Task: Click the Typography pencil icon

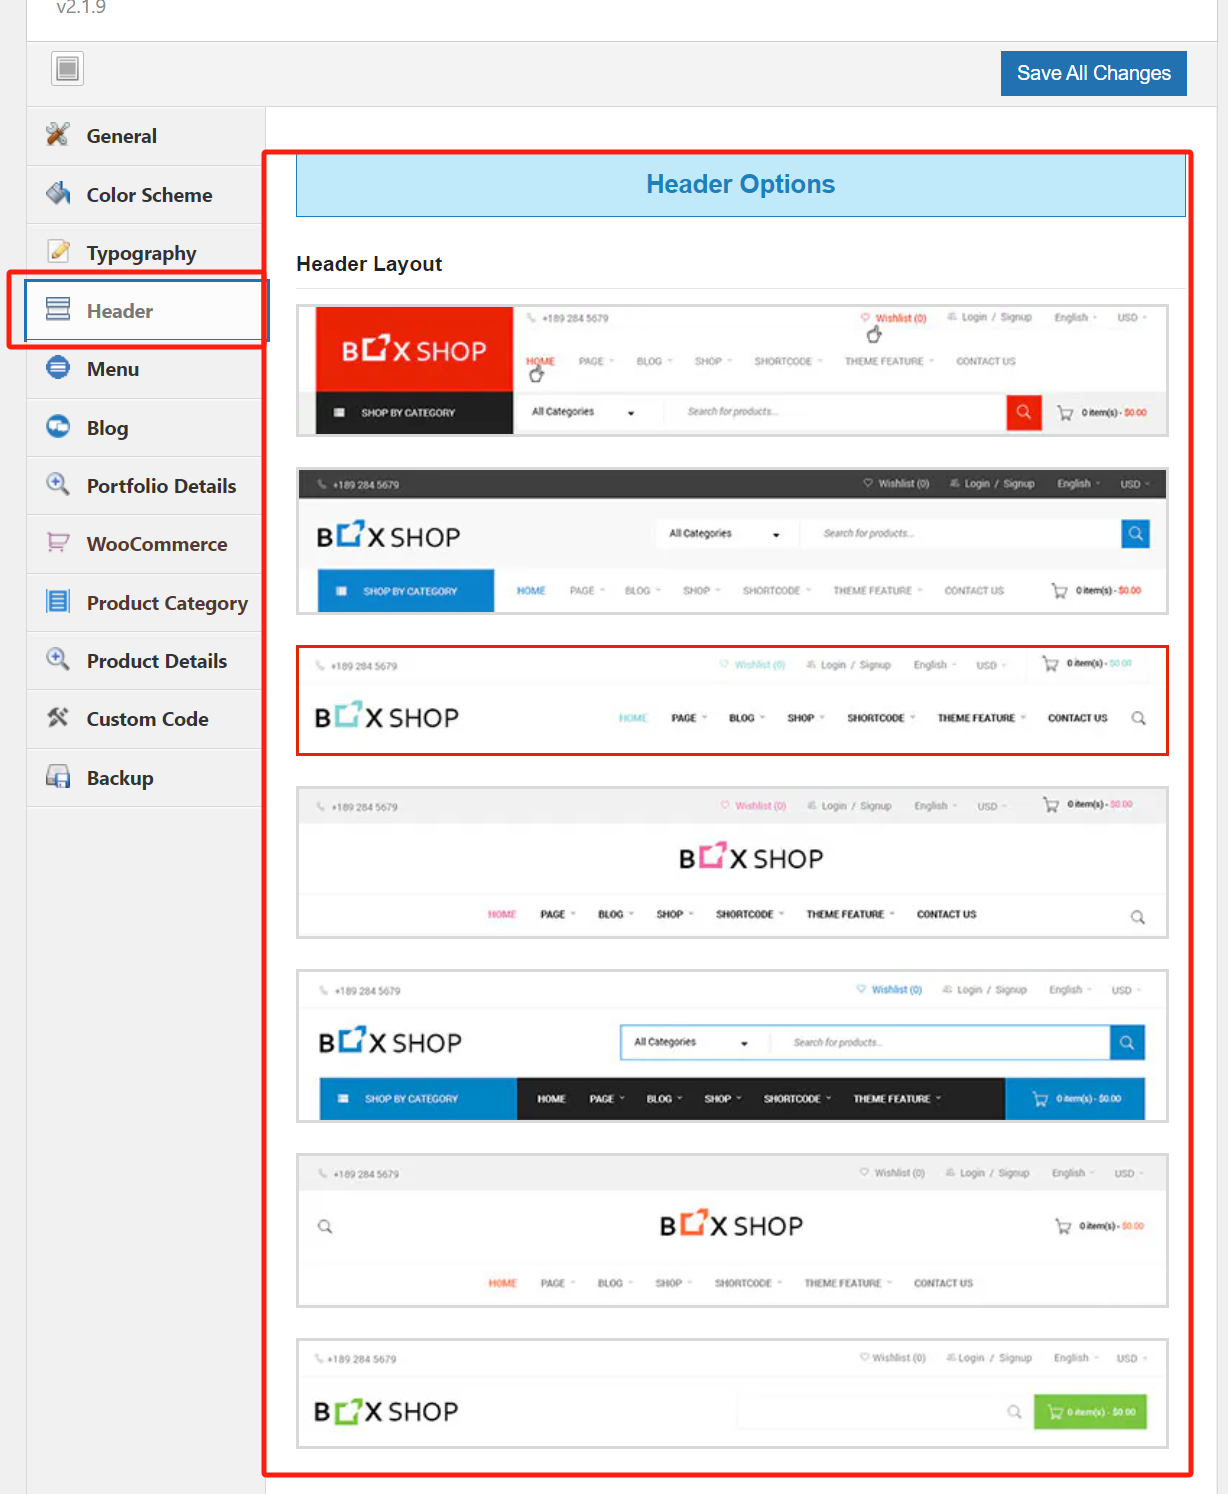Action: pyautogui.click(x=57, y=252)
